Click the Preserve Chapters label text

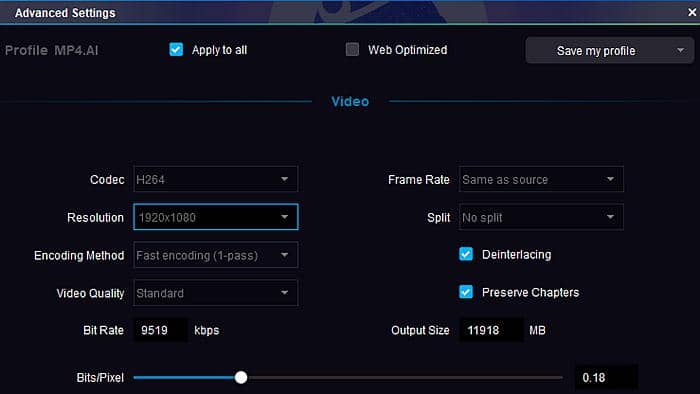pyautogui.click(x=530, y=292)
